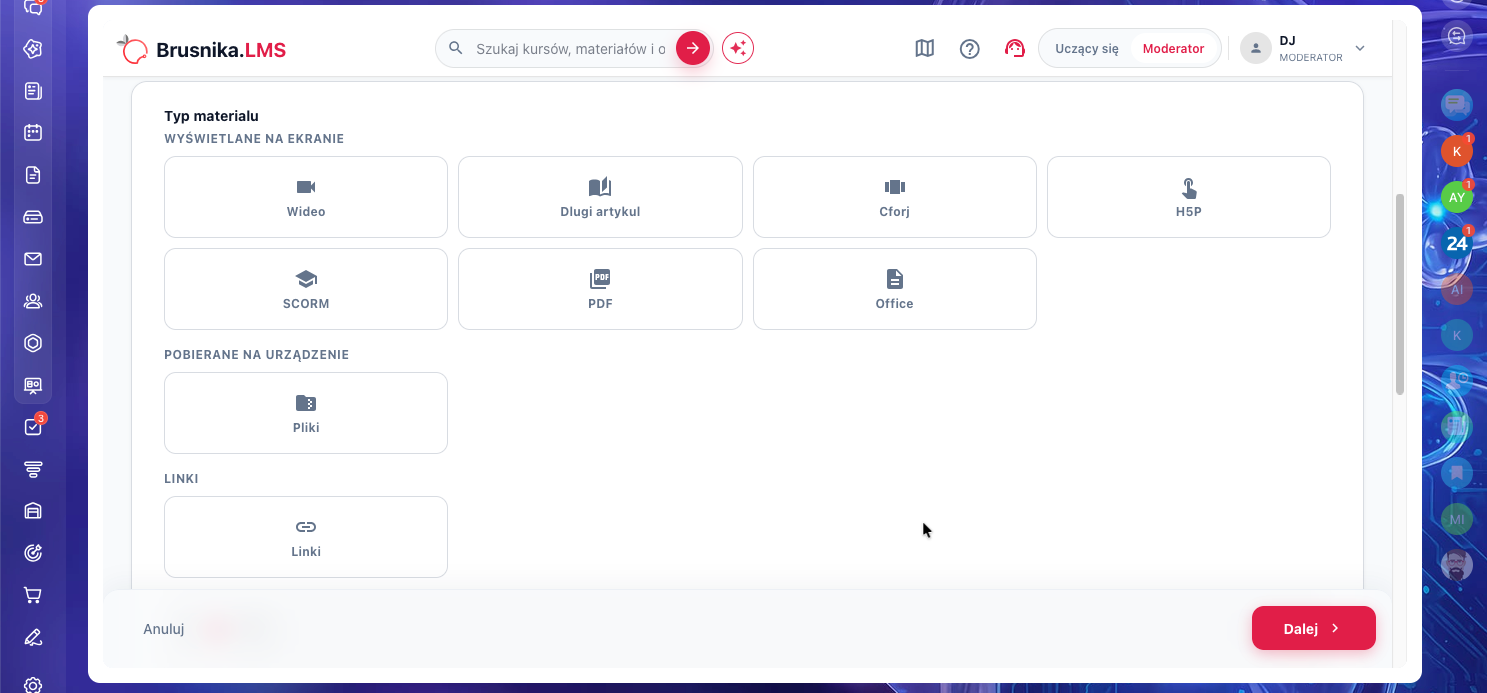Pick the H5P material type
Viewport: 1487px width, 693px height.
tap(1189, 197)
